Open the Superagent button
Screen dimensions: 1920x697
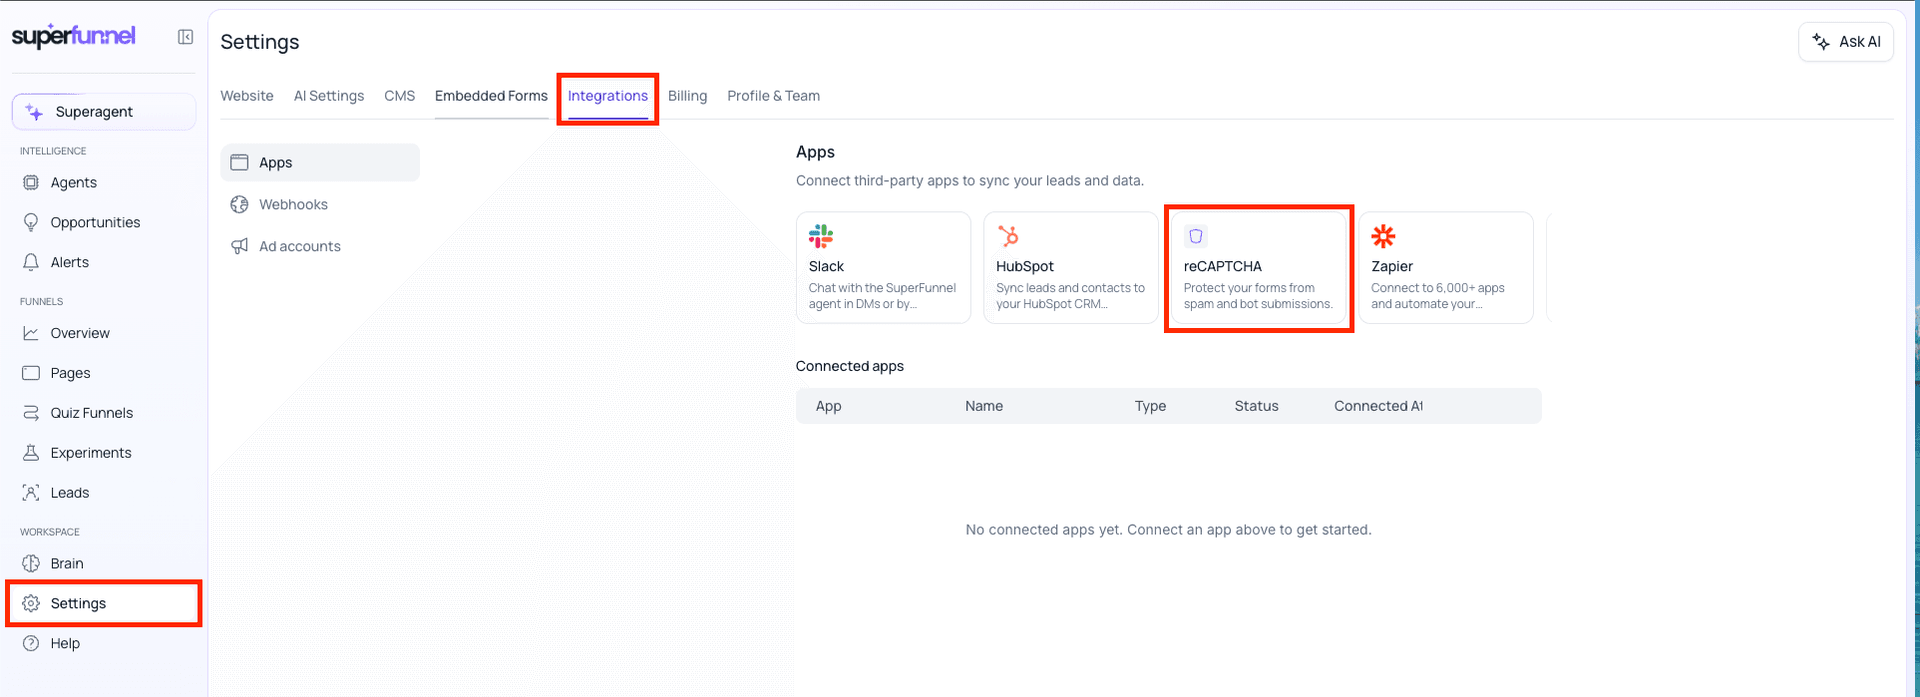tap(104, 112)
